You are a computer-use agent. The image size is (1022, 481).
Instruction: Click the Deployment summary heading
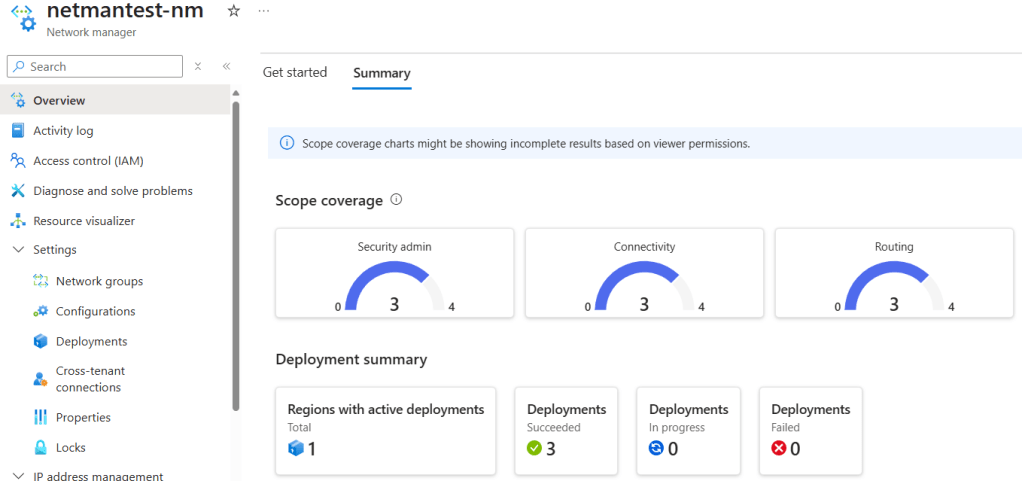pos(351,359)
